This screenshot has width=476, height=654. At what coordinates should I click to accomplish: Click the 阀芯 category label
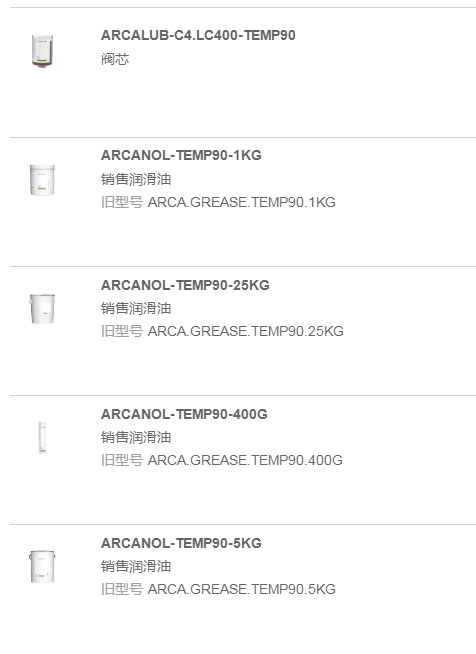(x=115, y=59)
